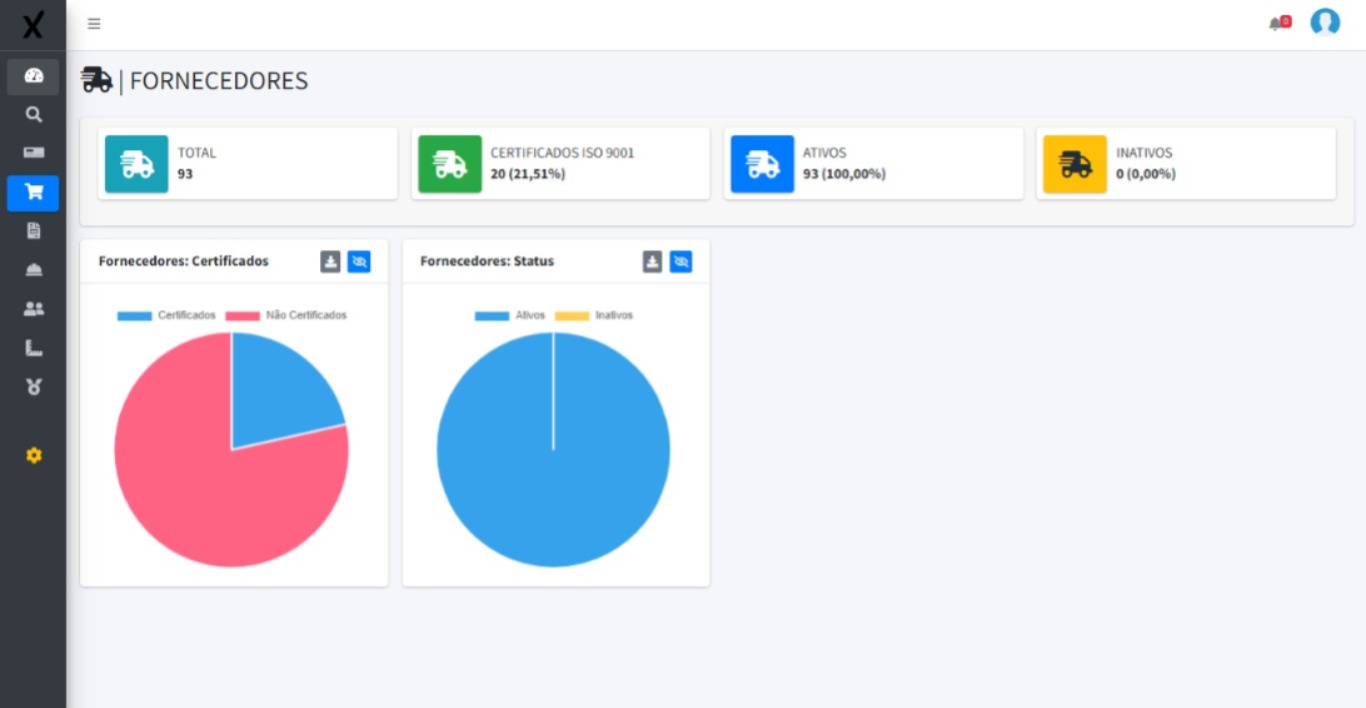Screen dimensions: 1366x708
Task: Click the service bell sidebar icon
Action: (33, 270)
